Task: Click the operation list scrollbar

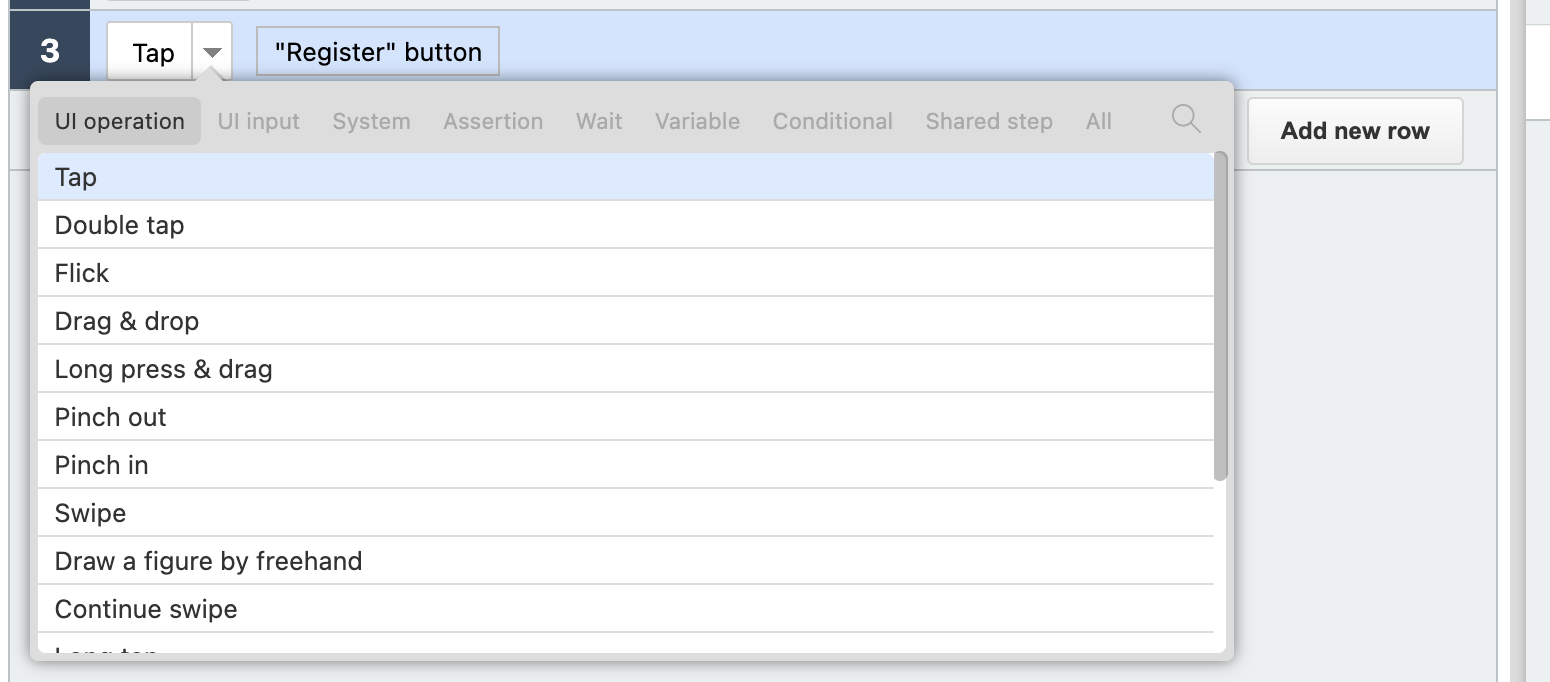Action: (1220, 316)
